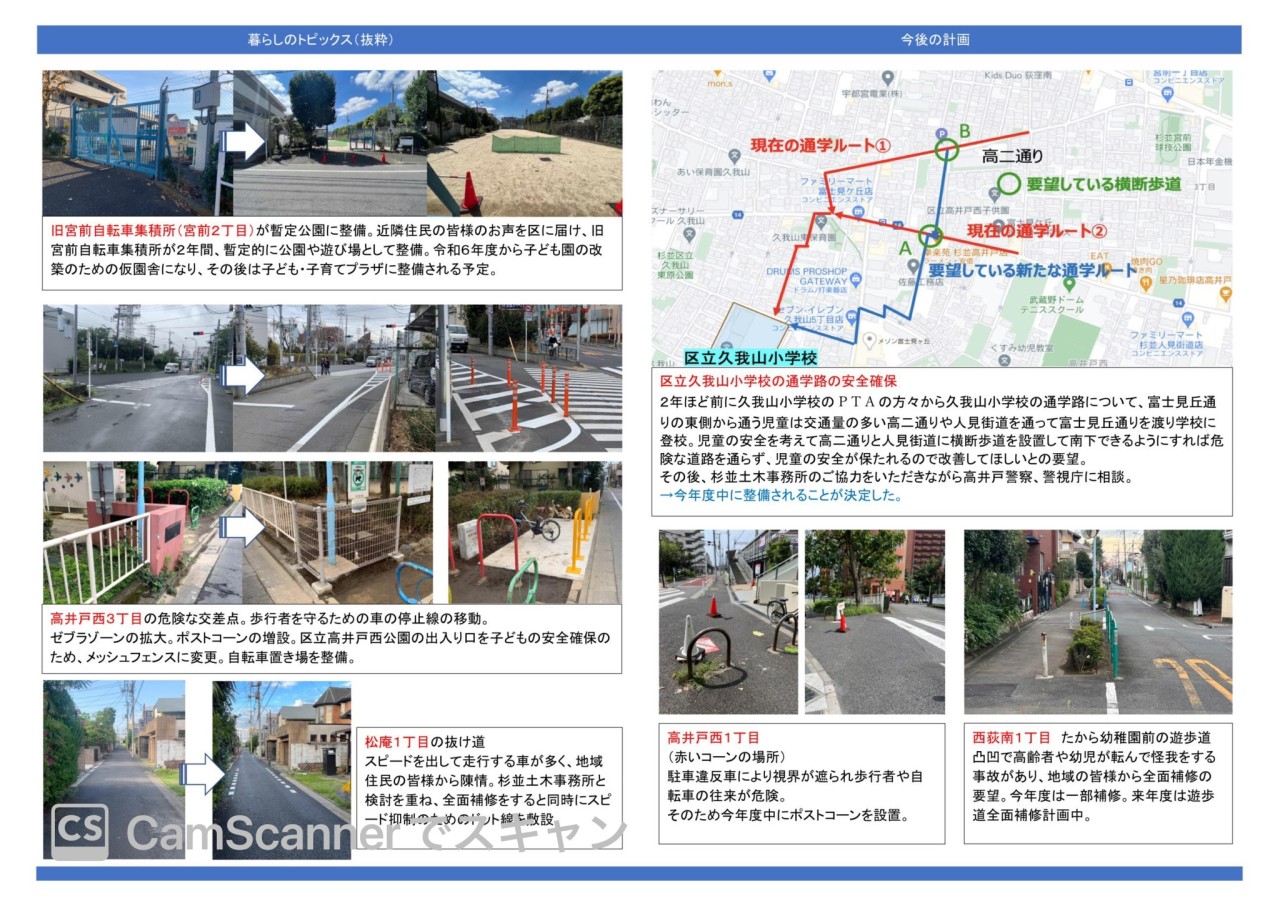1280x906 pixels.
Task: Open the street photo with red apartment building
Action: (875, 622)
